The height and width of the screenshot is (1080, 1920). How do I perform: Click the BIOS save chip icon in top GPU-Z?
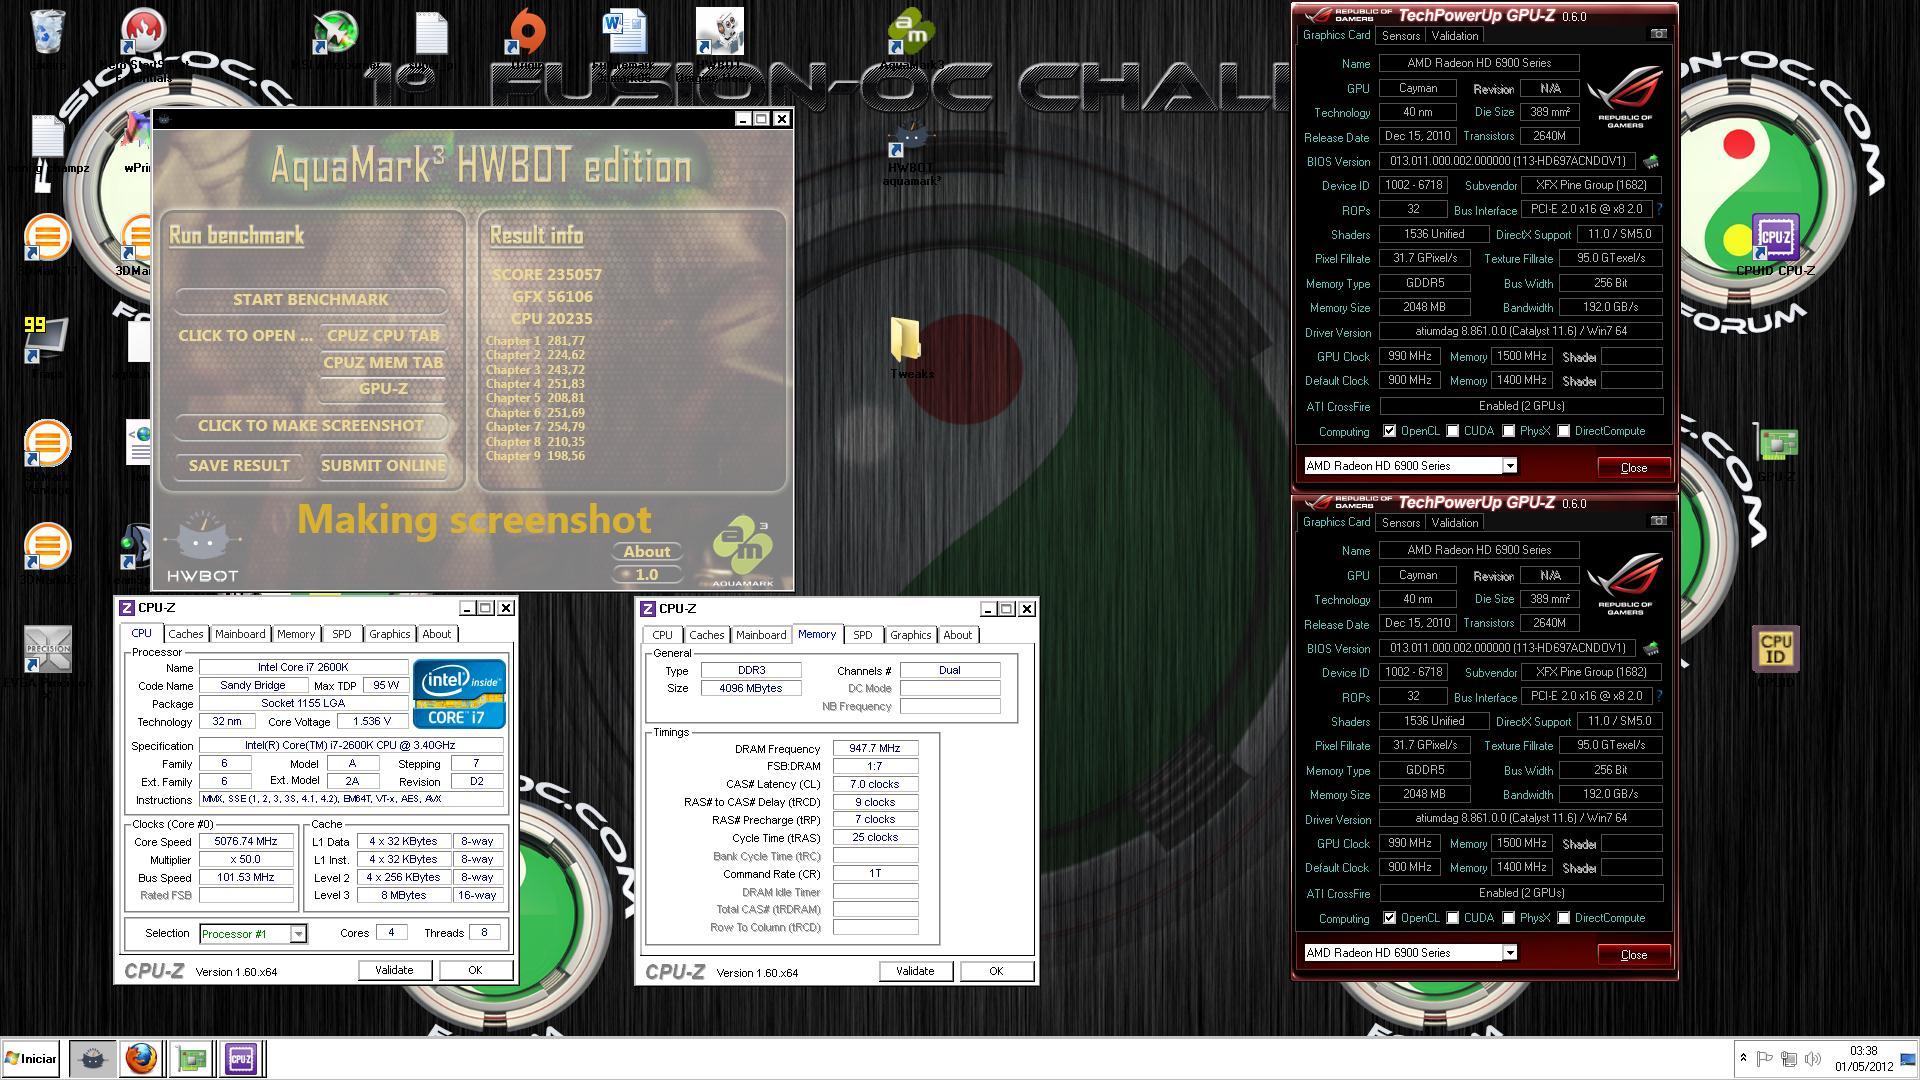pos(1651,161)
